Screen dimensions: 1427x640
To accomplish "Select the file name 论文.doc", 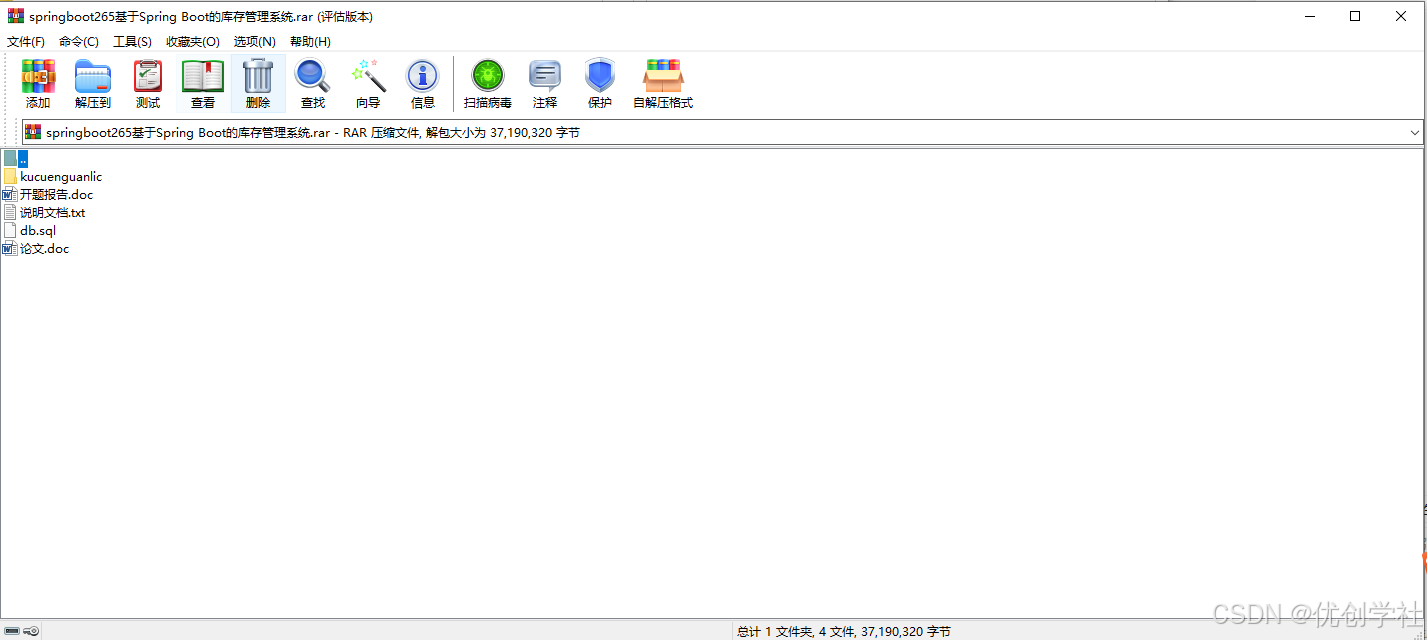I will pos(45,248).
